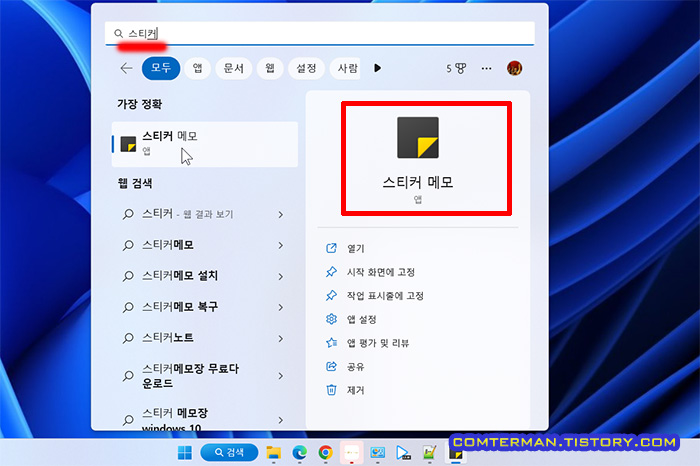700x466 pixels.
Task: Click the star icon for 앱 평가 및 리뷰
Action: [x=331, y=342]
